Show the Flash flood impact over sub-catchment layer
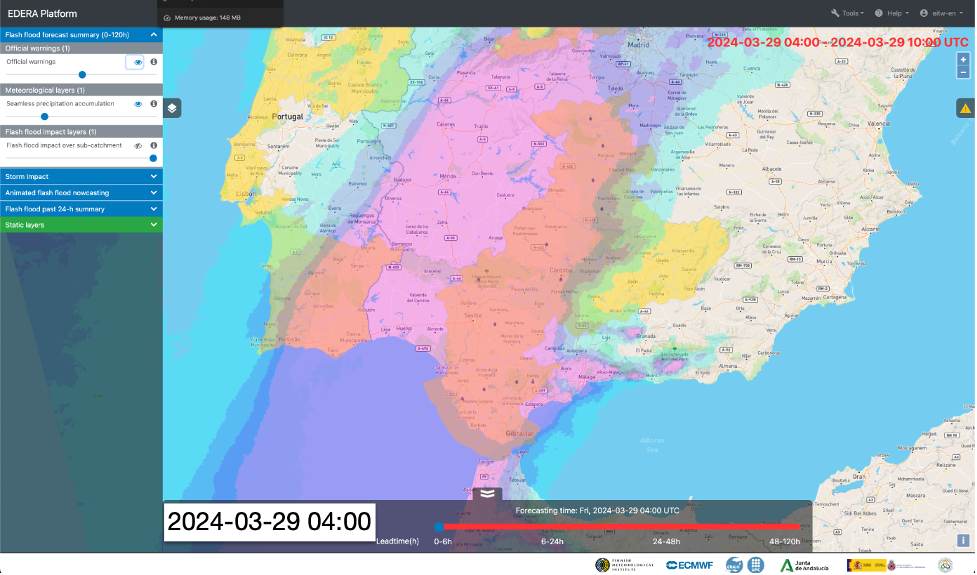Image resolution: width=977 pixels, height=575 pixels. click(x=138, y=146)
